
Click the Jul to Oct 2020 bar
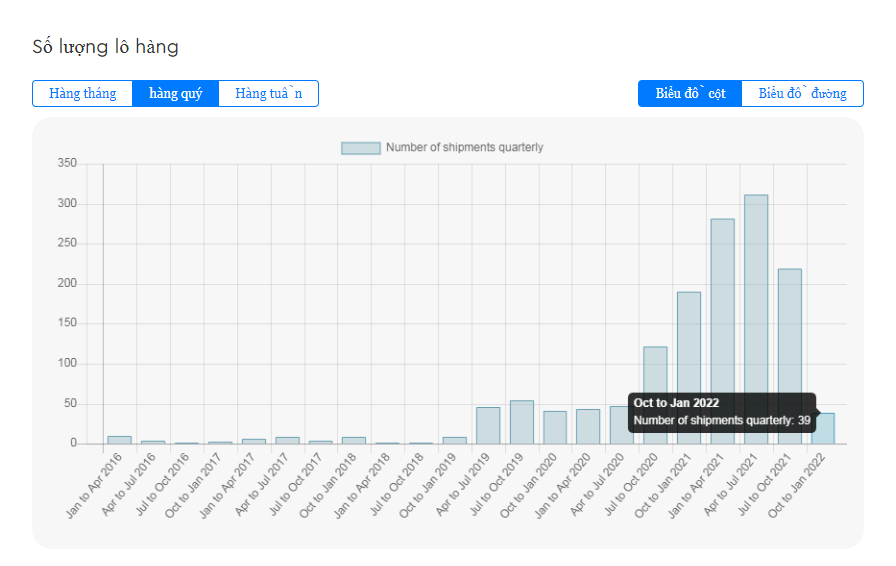655,395
